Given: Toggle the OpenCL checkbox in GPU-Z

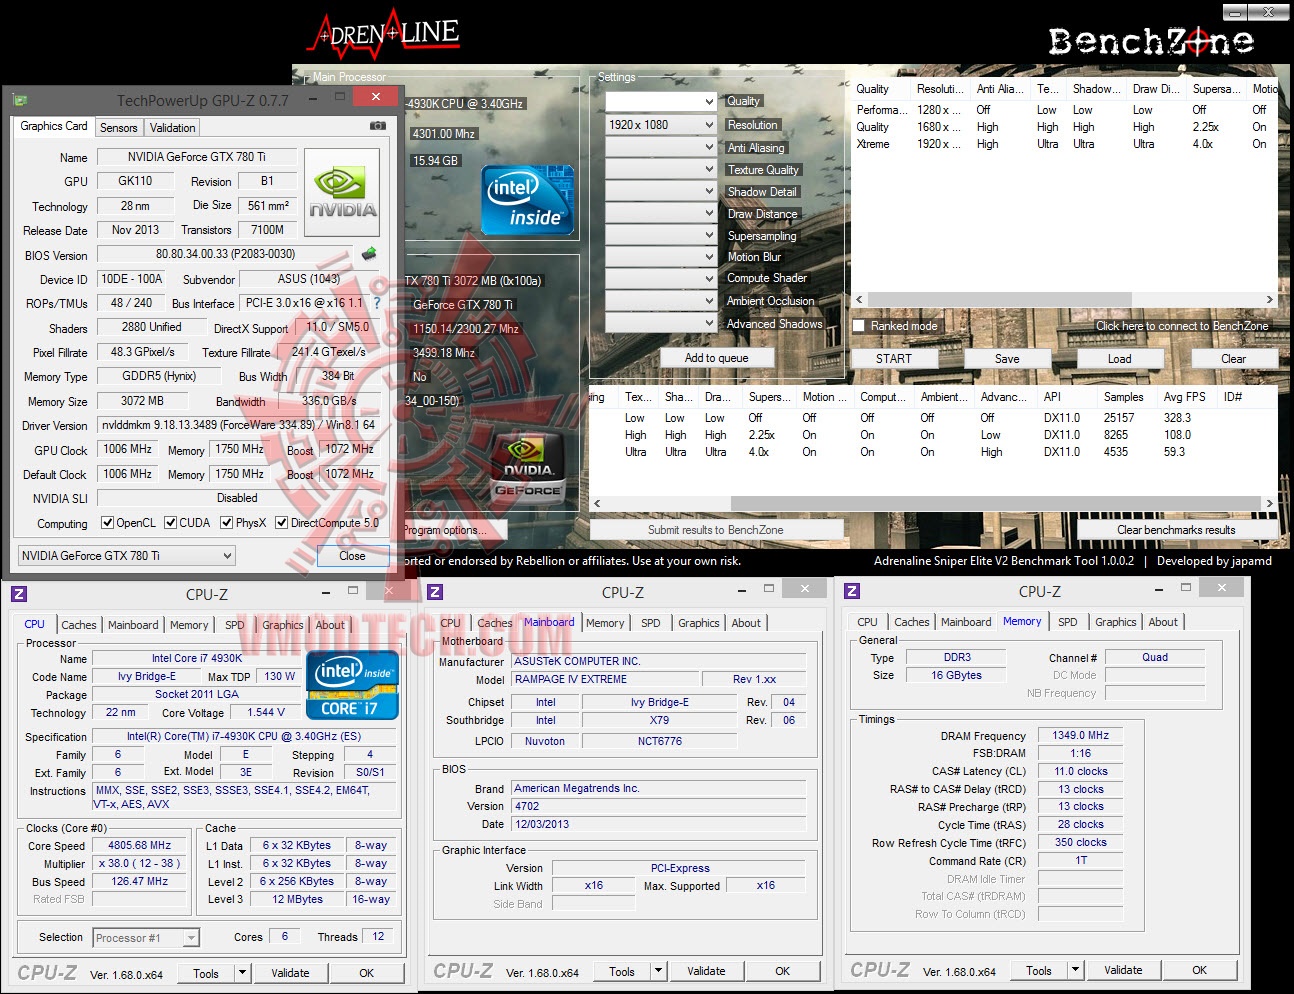Looking at the screenshot, I should click(x=108, y=523).
